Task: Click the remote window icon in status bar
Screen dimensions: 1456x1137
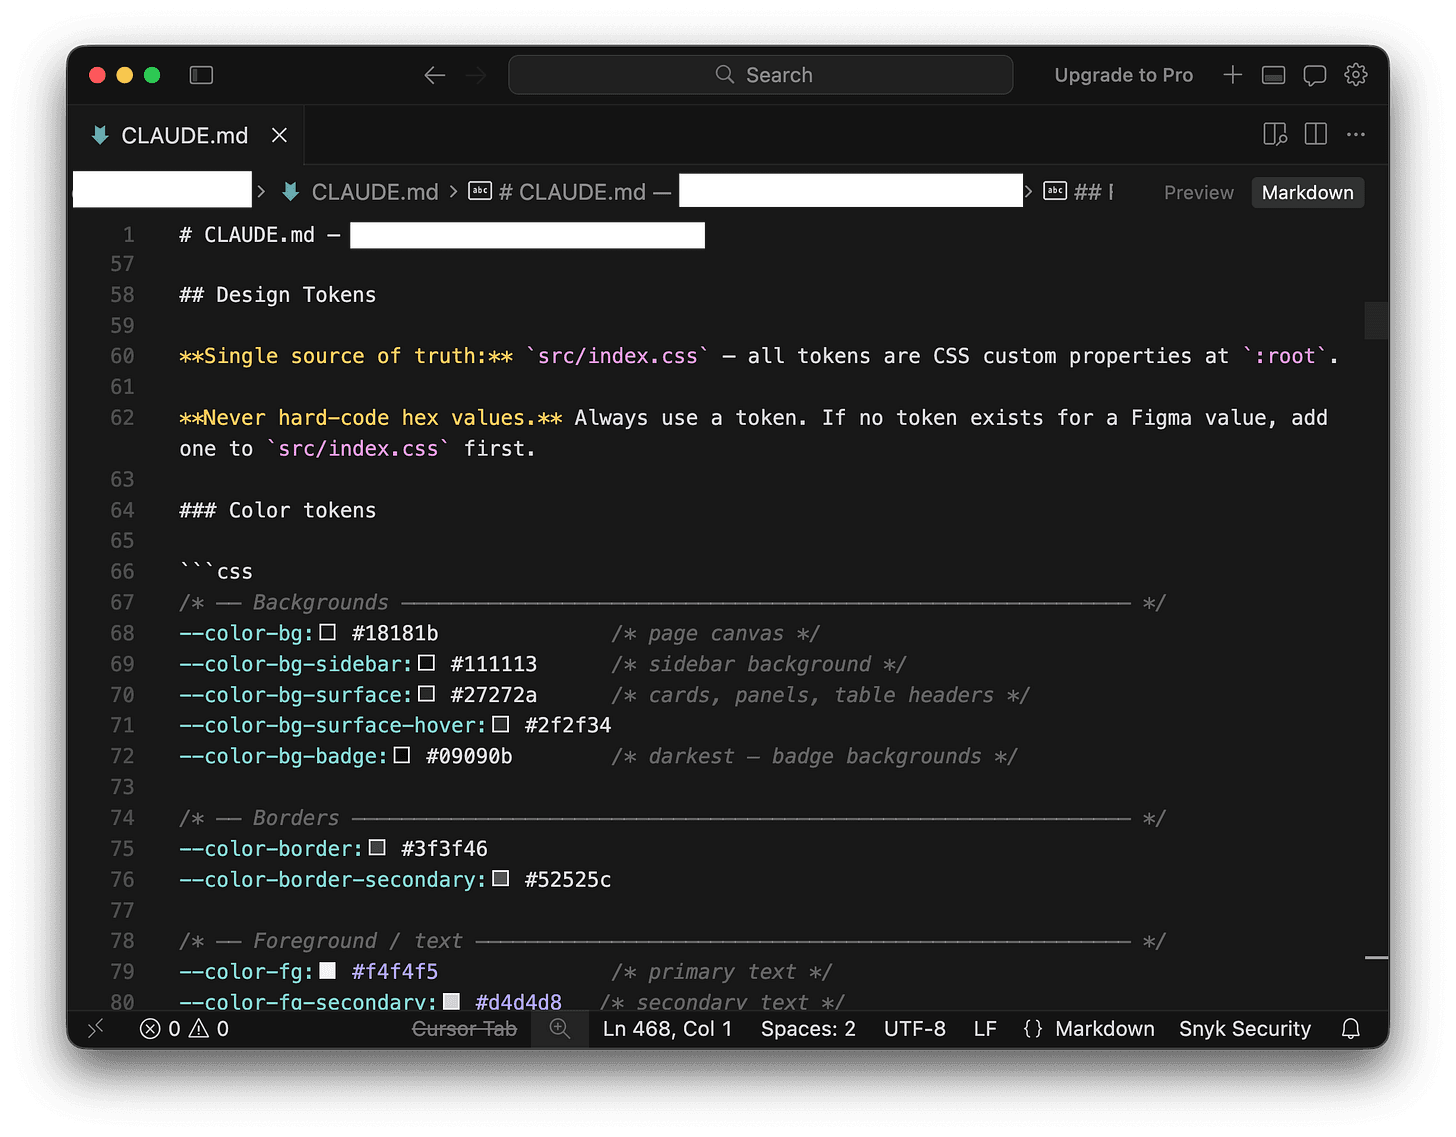Action: pos(96,1028)
